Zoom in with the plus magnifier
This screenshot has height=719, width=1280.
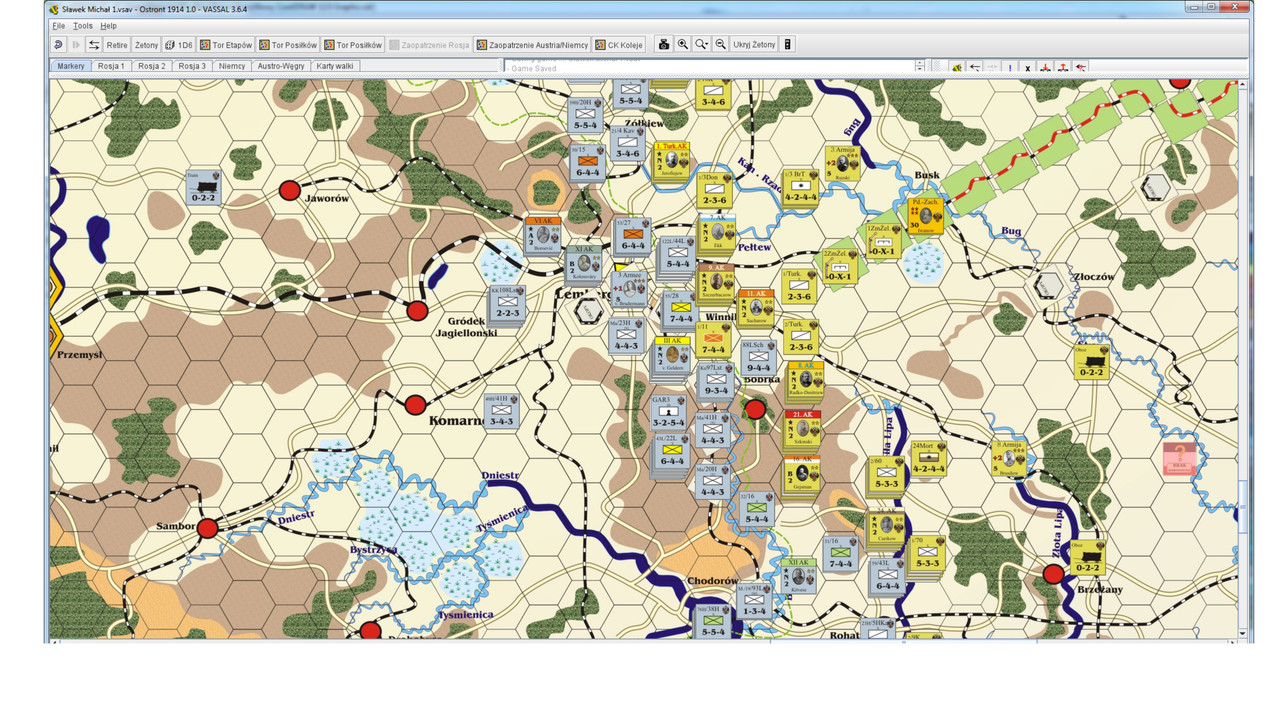[x=683, y=45]
